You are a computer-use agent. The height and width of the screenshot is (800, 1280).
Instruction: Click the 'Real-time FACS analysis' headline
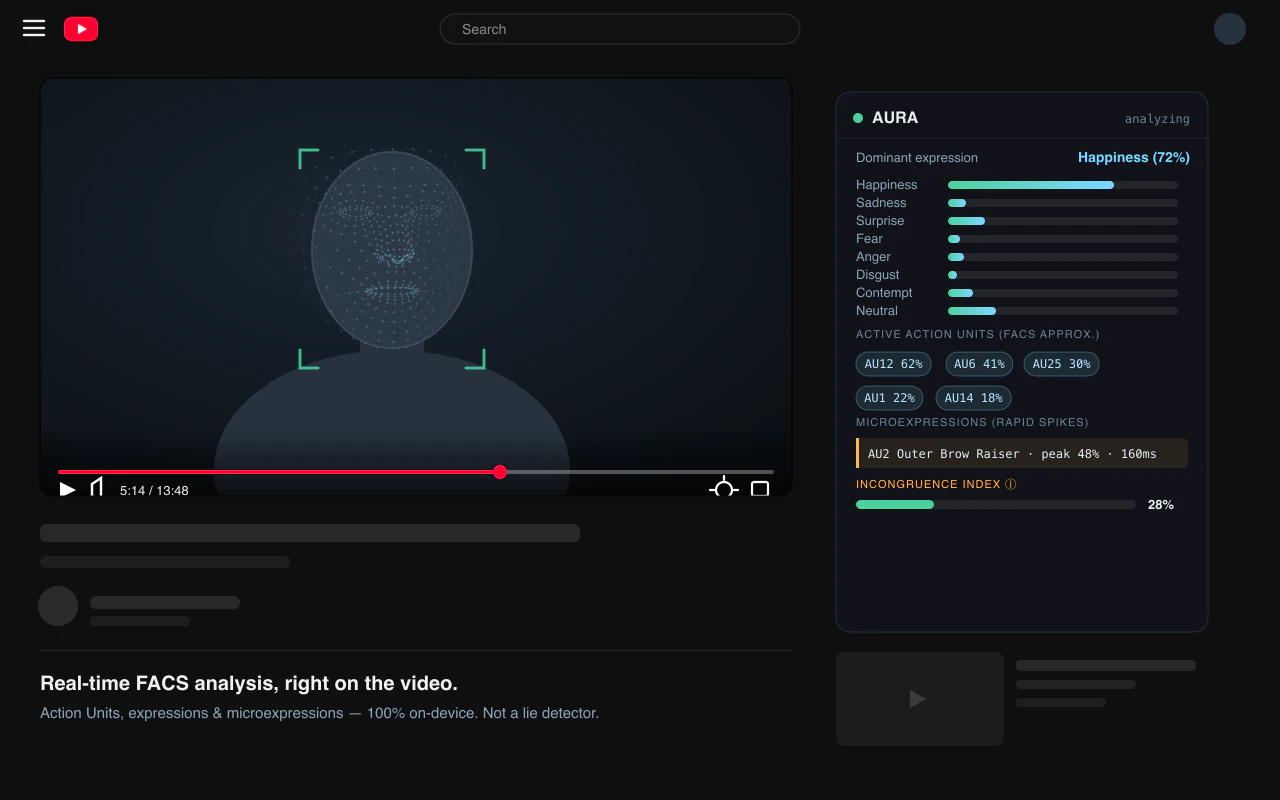(x=249, y=683)
